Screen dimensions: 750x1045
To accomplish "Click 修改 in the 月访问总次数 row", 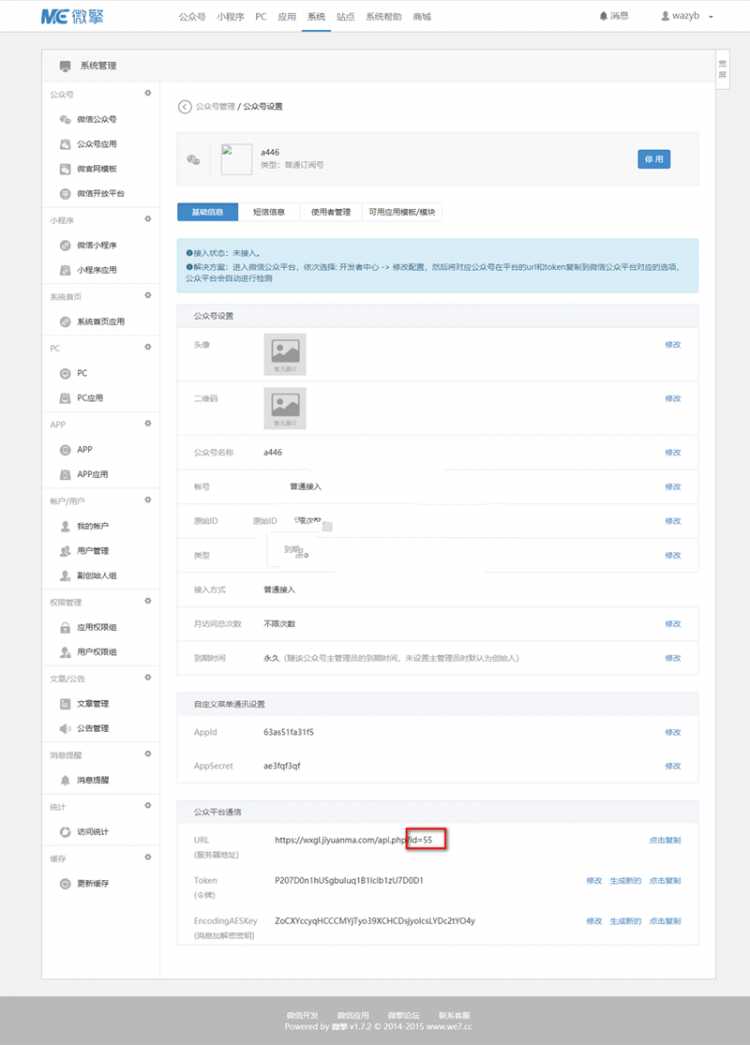I will point(673,624).
